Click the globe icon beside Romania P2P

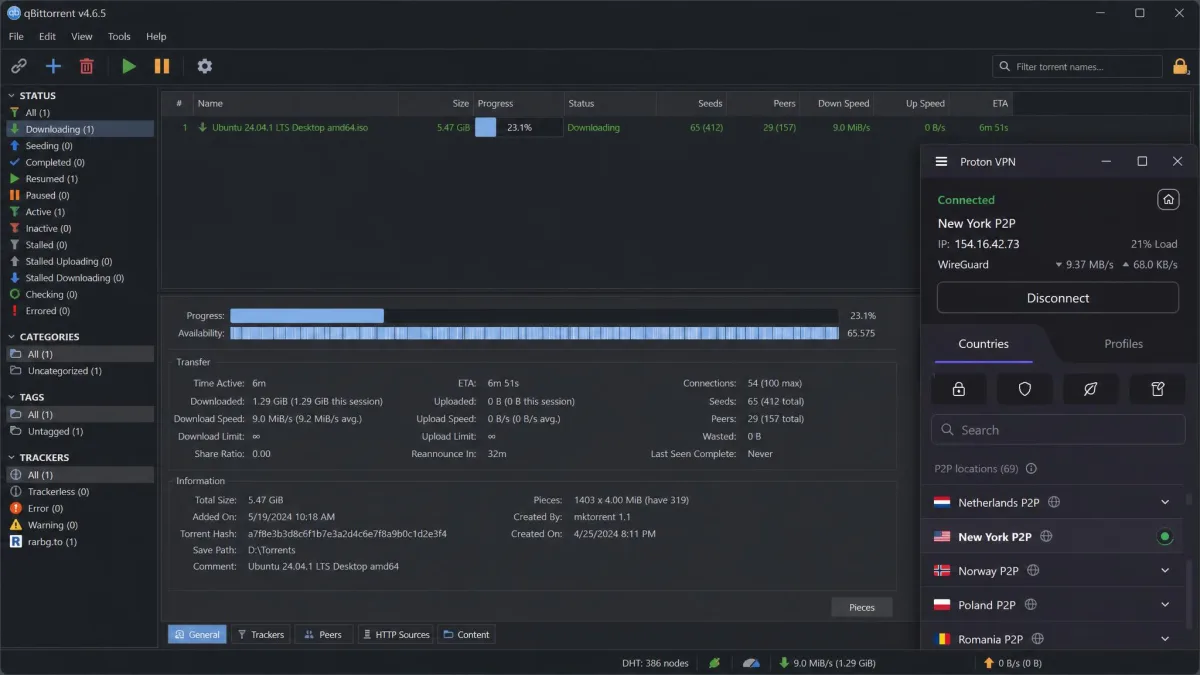(x=1037, y=639)
